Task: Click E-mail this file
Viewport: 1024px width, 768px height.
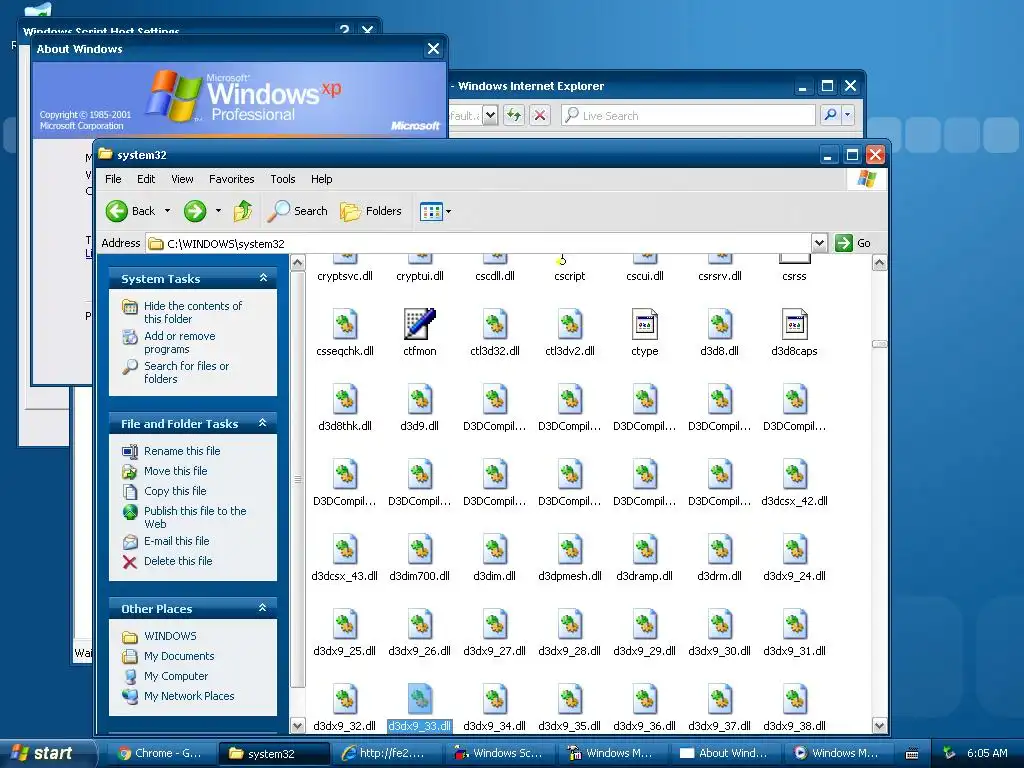Action: (176, 541)
